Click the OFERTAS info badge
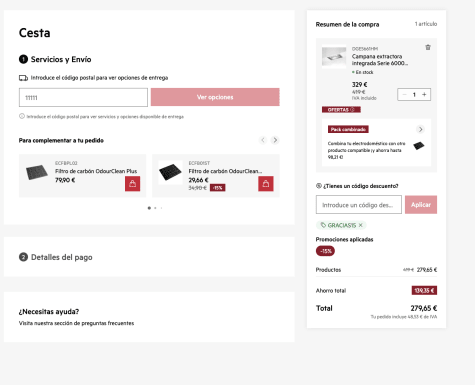475x385 pixels. click(341, 110)
